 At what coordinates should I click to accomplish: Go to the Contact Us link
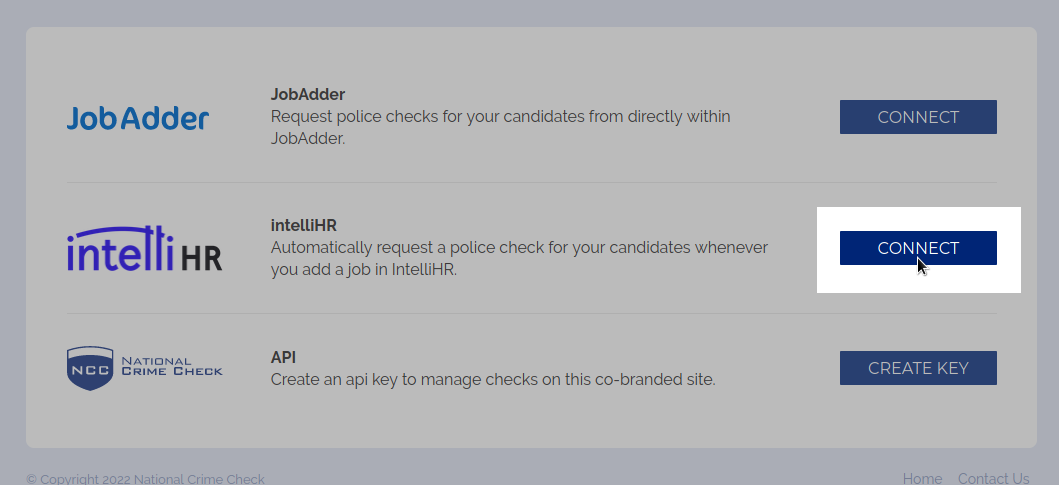pyautogui.click(x=993, y=479)
